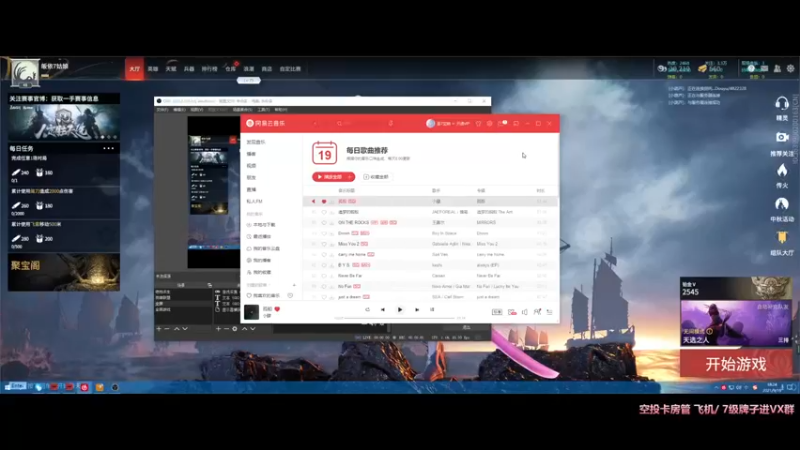The width and height of the screenshot is (800, 450).
Task: Click the 开始游戏 start game button
Action: [x=736, y=364]
